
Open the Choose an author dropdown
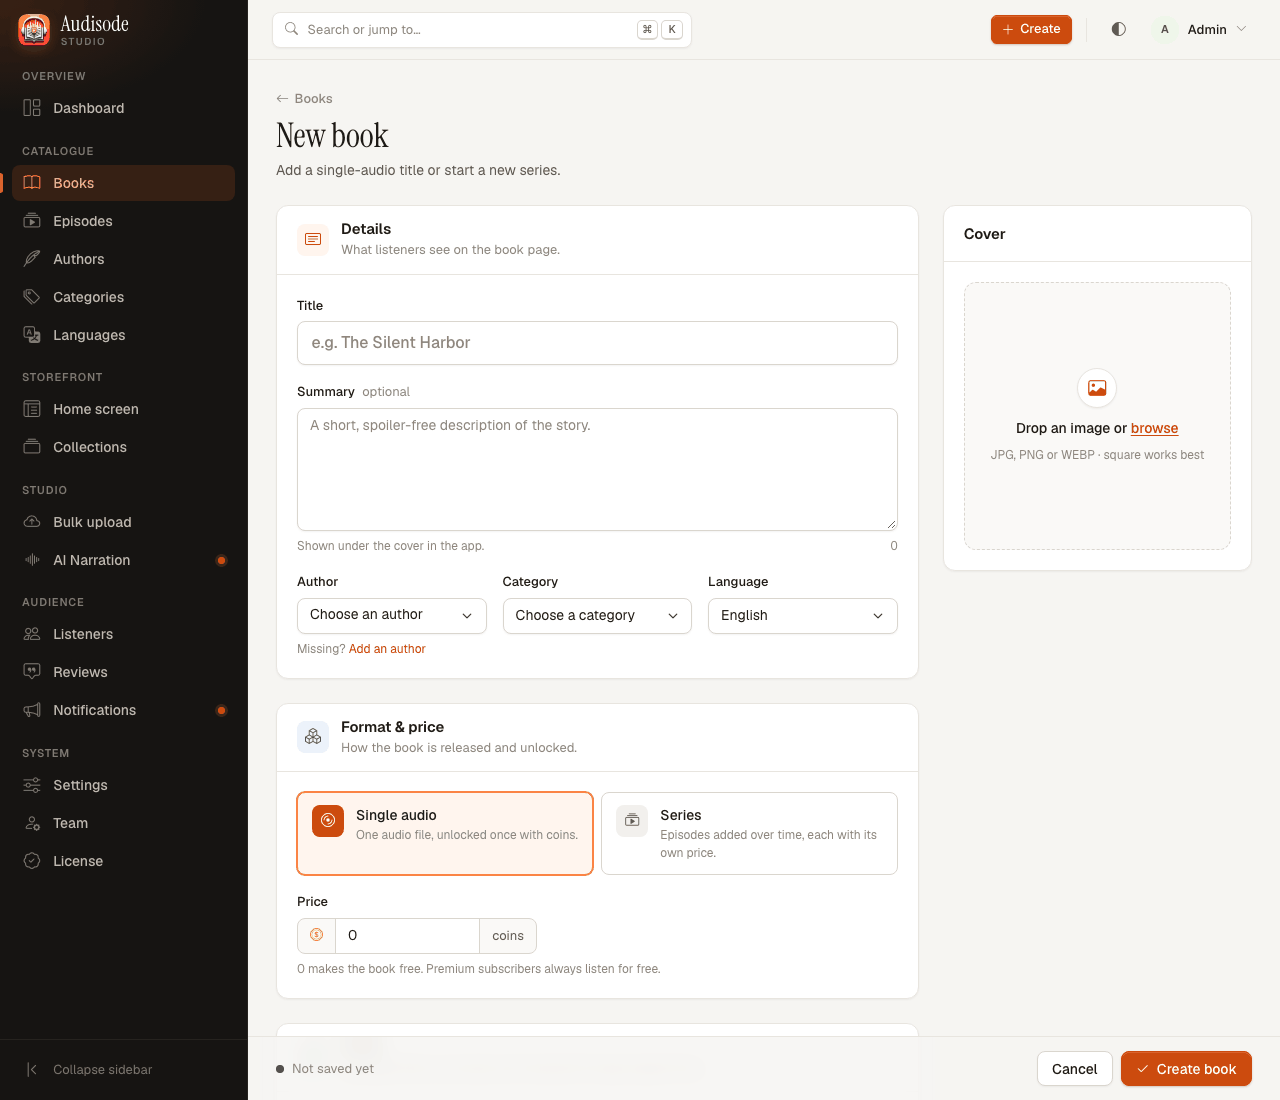click(x=392, y=616)
